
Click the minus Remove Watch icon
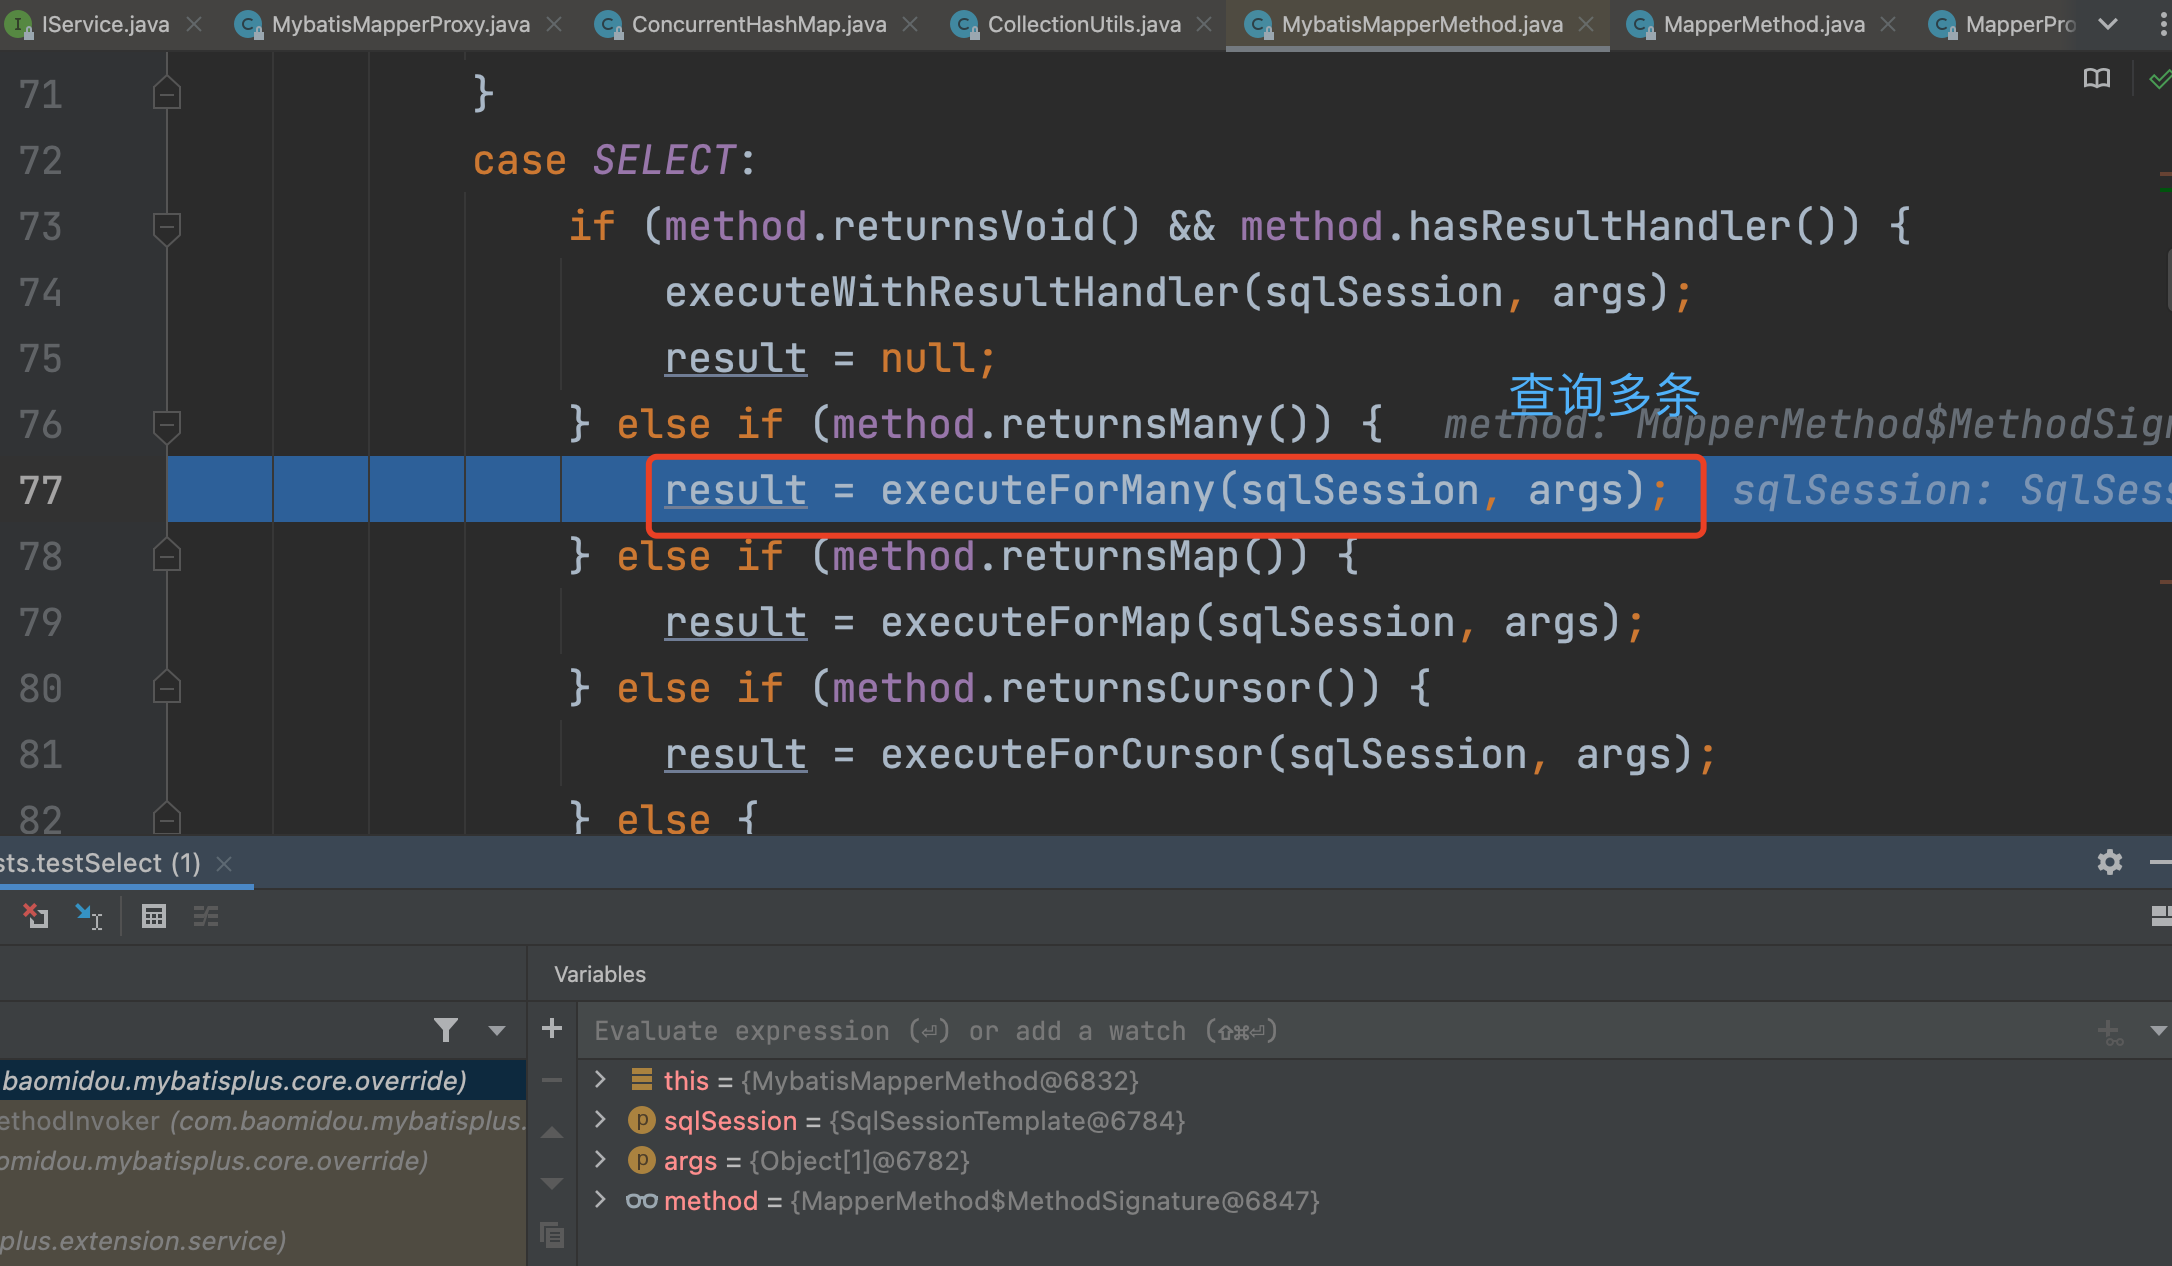[x=552, y=1080]
